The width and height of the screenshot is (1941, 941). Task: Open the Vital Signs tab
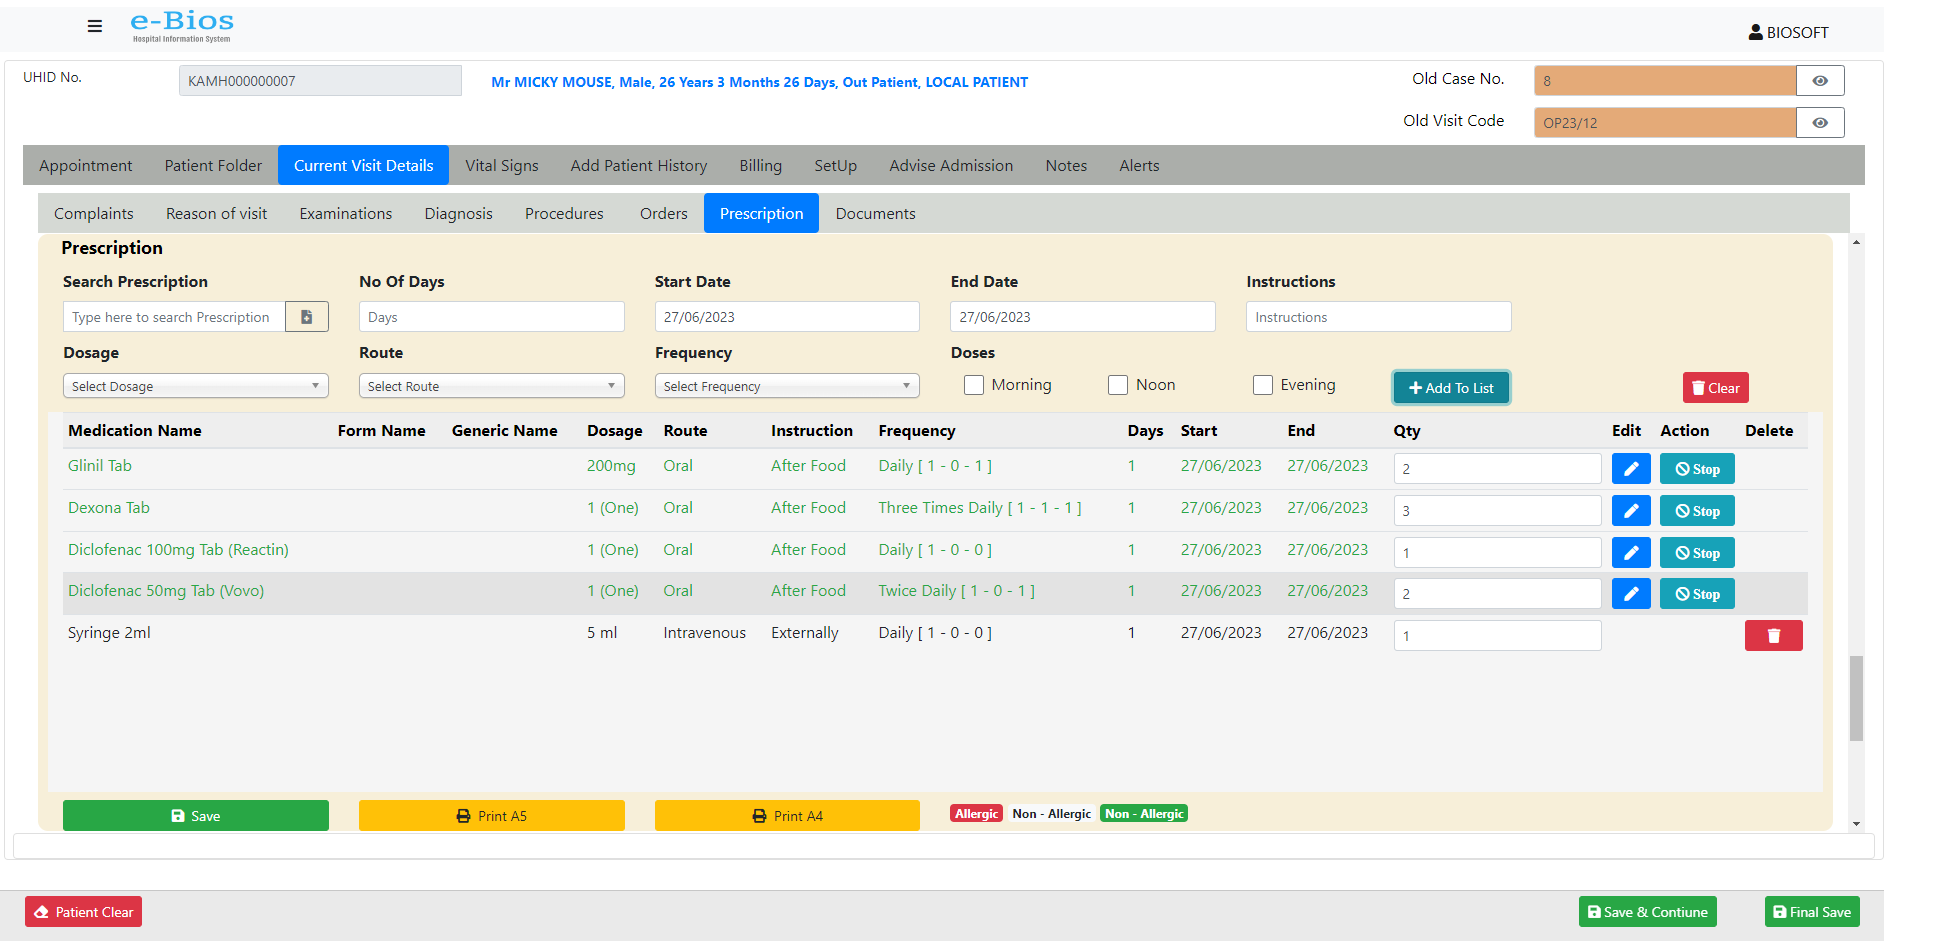pos(502,166)
